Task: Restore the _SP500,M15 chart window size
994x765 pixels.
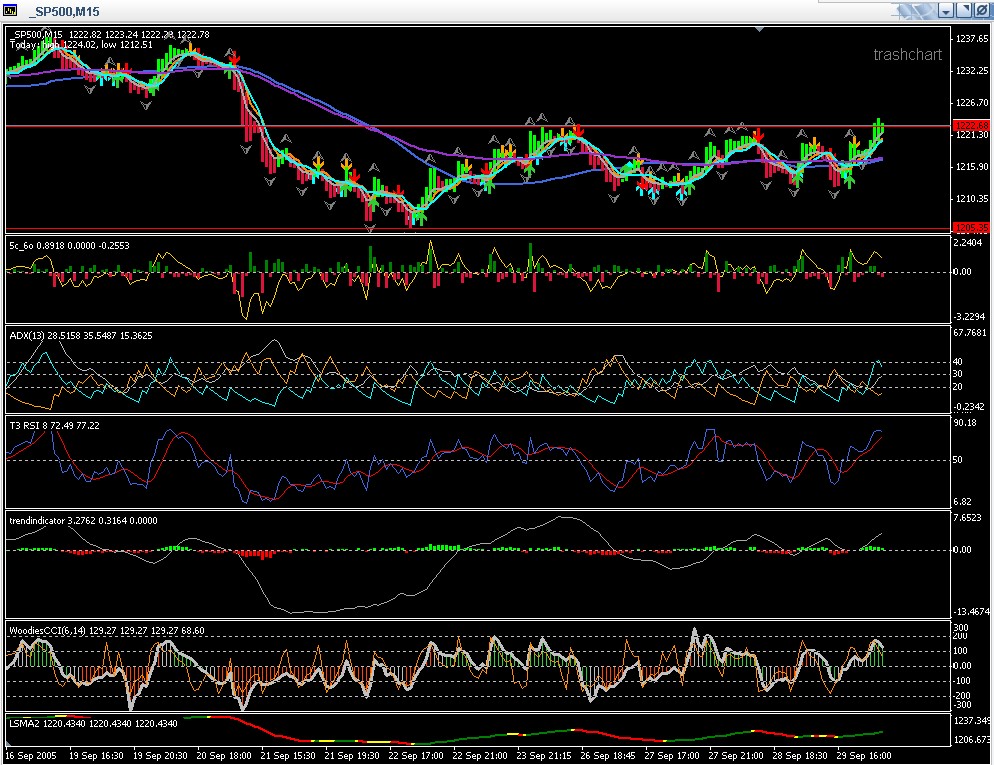Action: pyautogui.click(x=963, y=10)
